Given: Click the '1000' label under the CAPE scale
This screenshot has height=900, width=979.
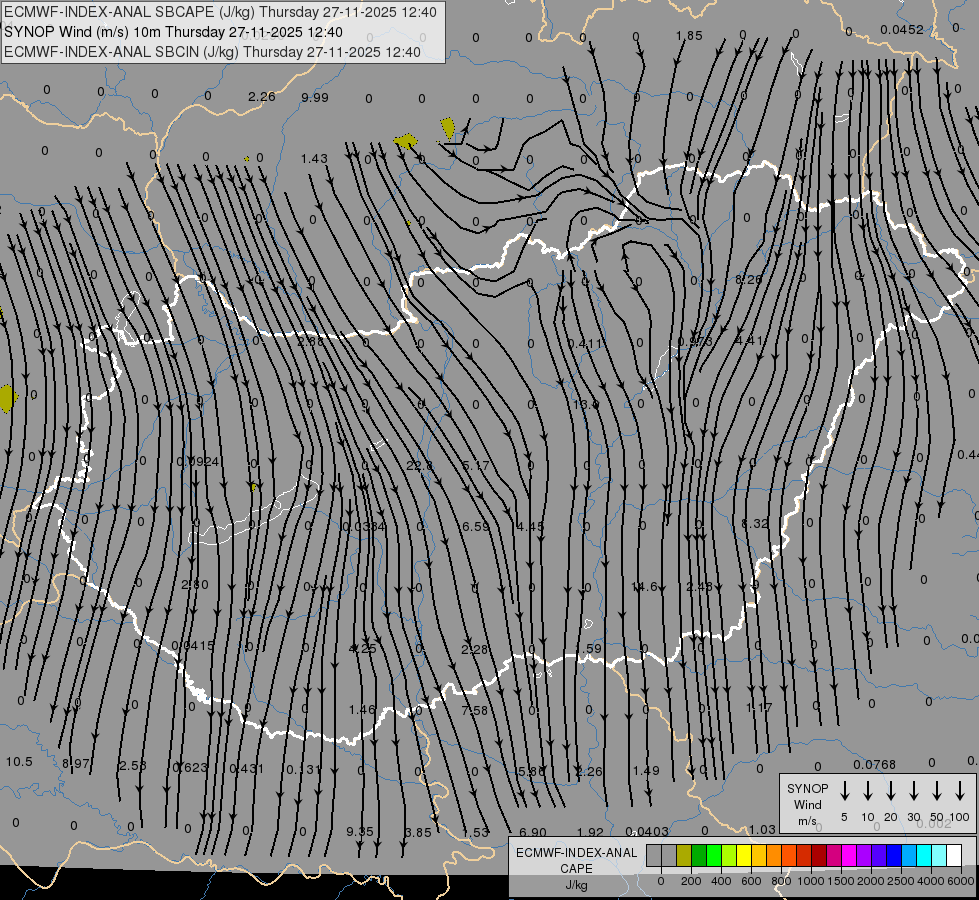Looking at the screenshot, I should pyautogui.click(x=810, y=881).
